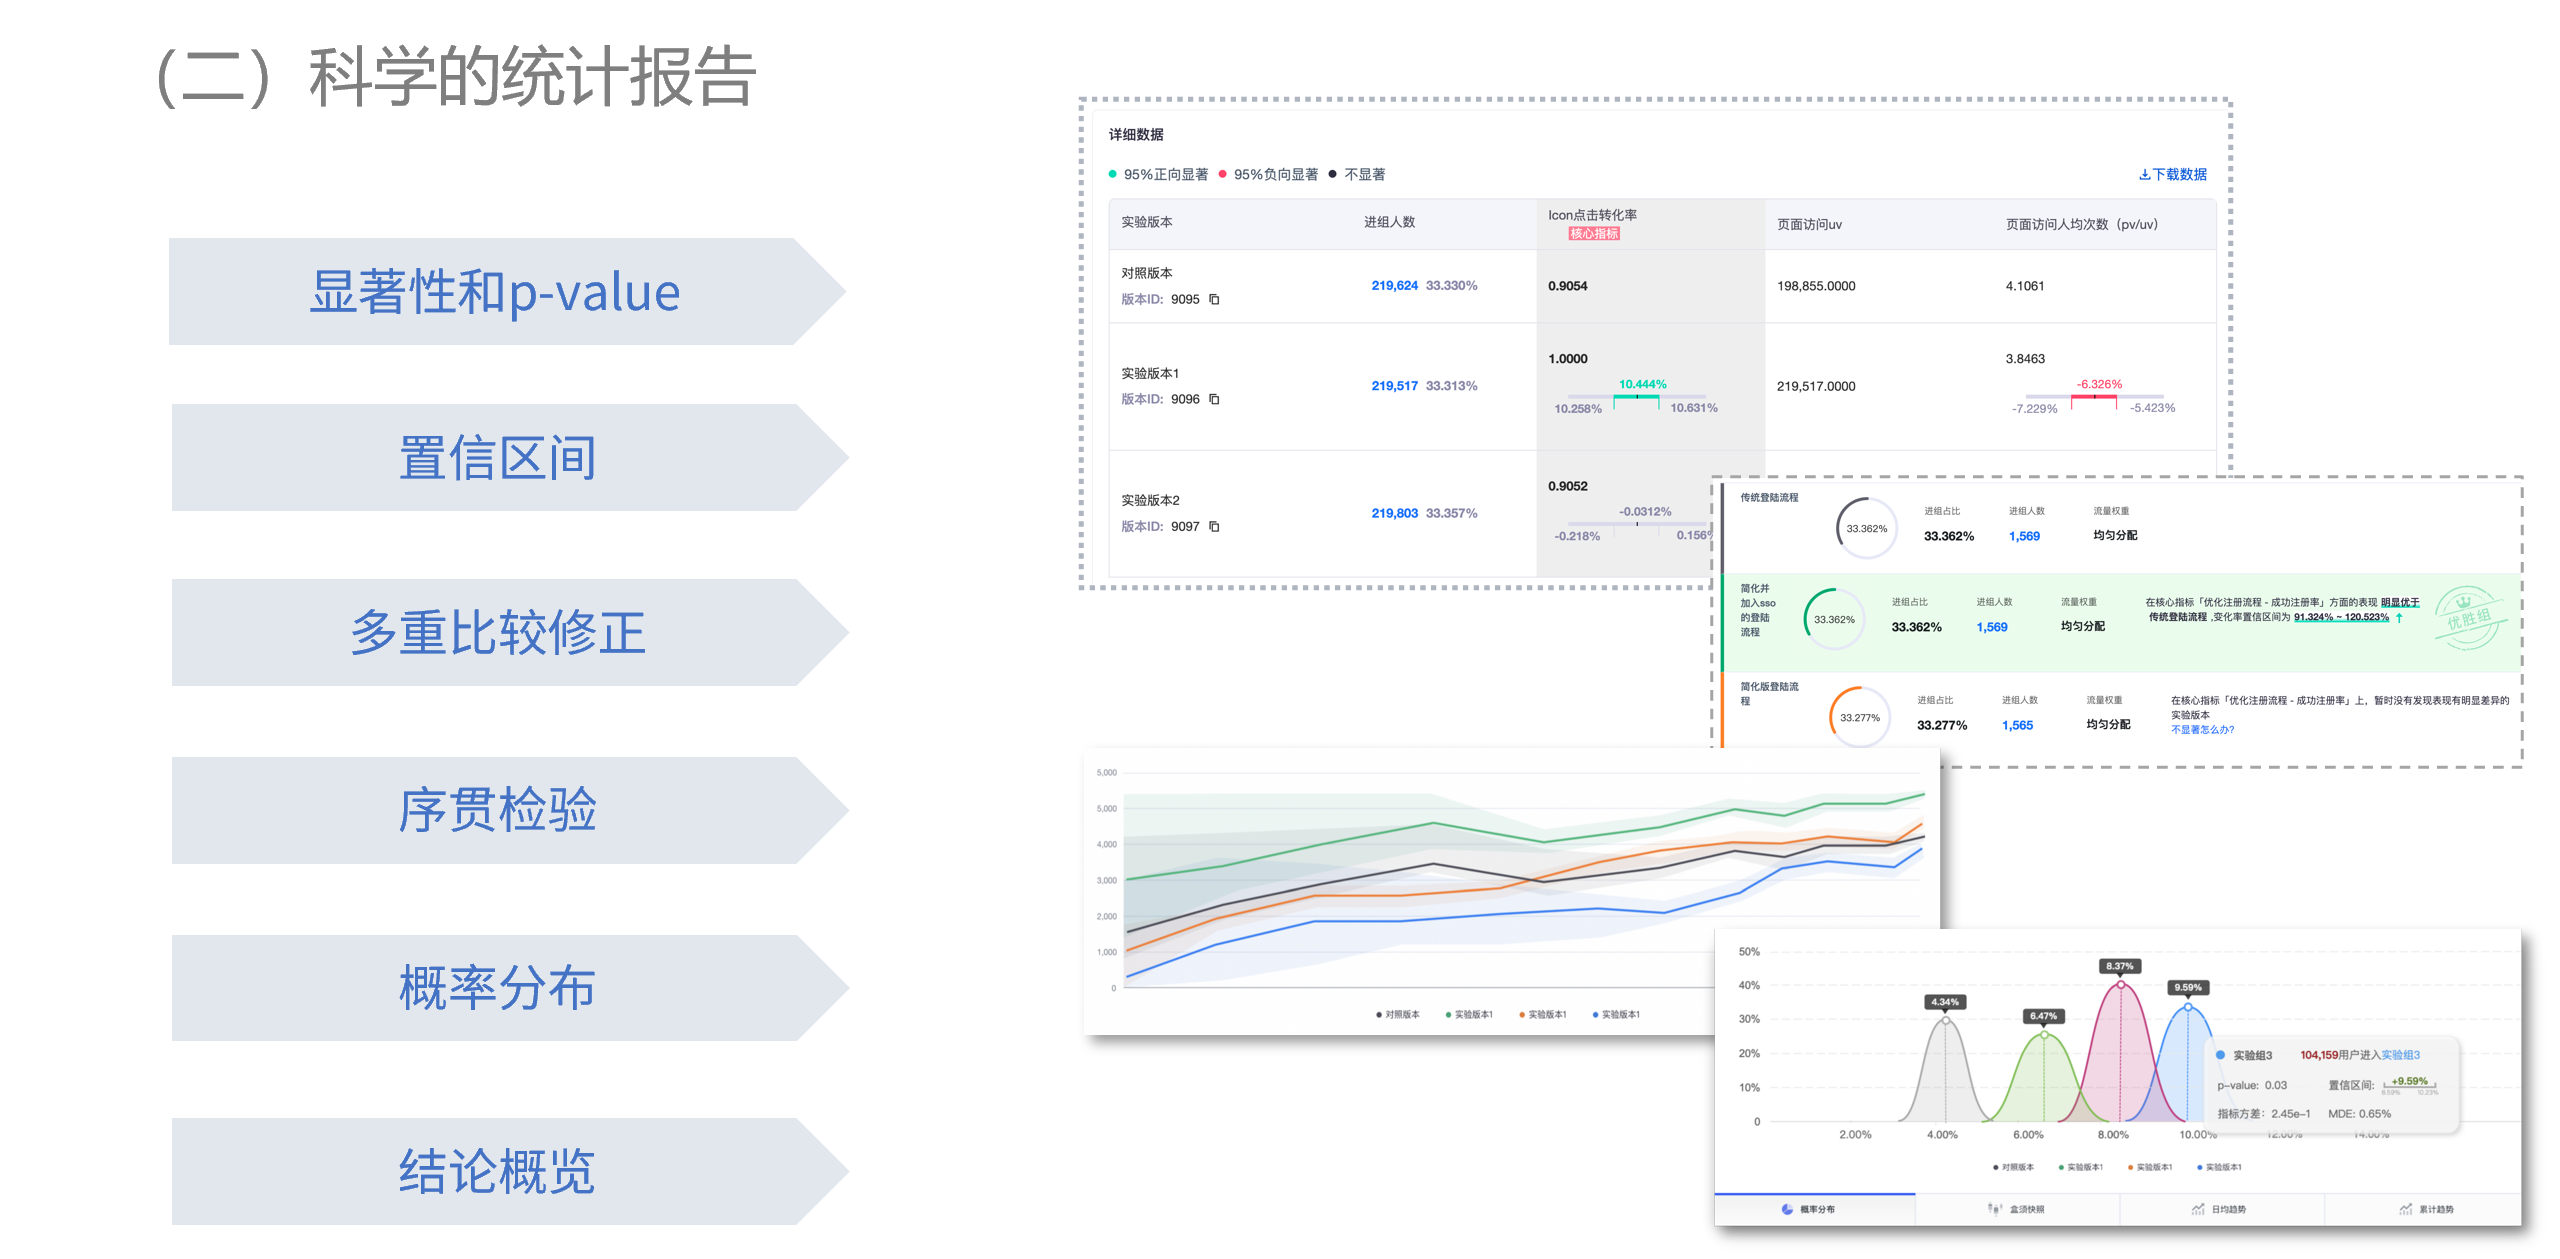Copy version ID 9095 with copy icon
Screen dimensions: 2560x1259
[x=1214, y=299]
